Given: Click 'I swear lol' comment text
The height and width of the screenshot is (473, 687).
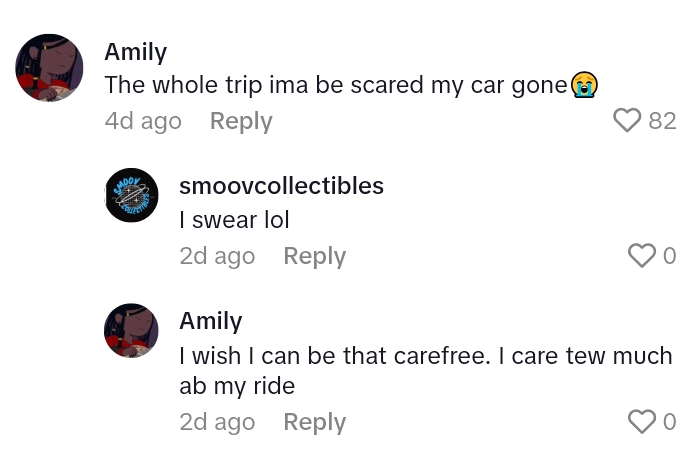Looking at the screenshot, I should click(x=234, y=219).
